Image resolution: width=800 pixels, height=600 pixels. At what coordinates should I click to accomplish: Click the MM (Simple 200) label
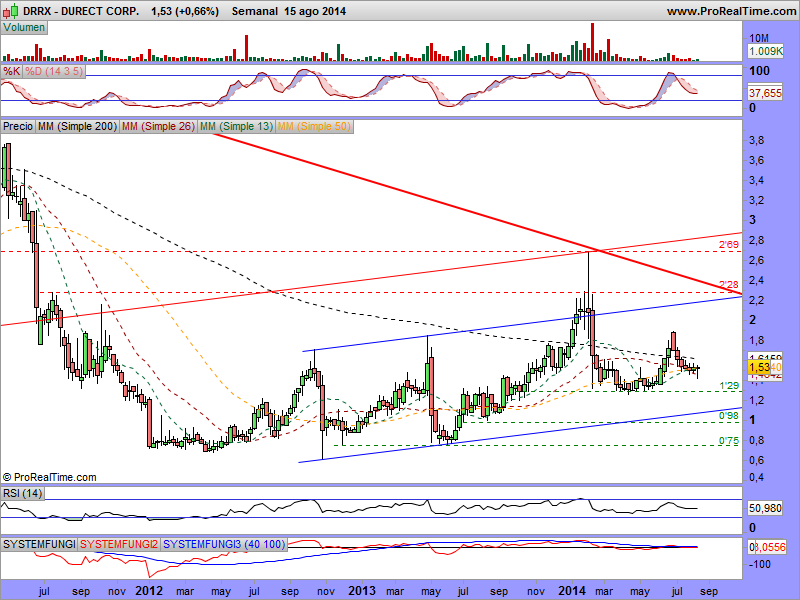pyautogui.click(x=75, y=127)
